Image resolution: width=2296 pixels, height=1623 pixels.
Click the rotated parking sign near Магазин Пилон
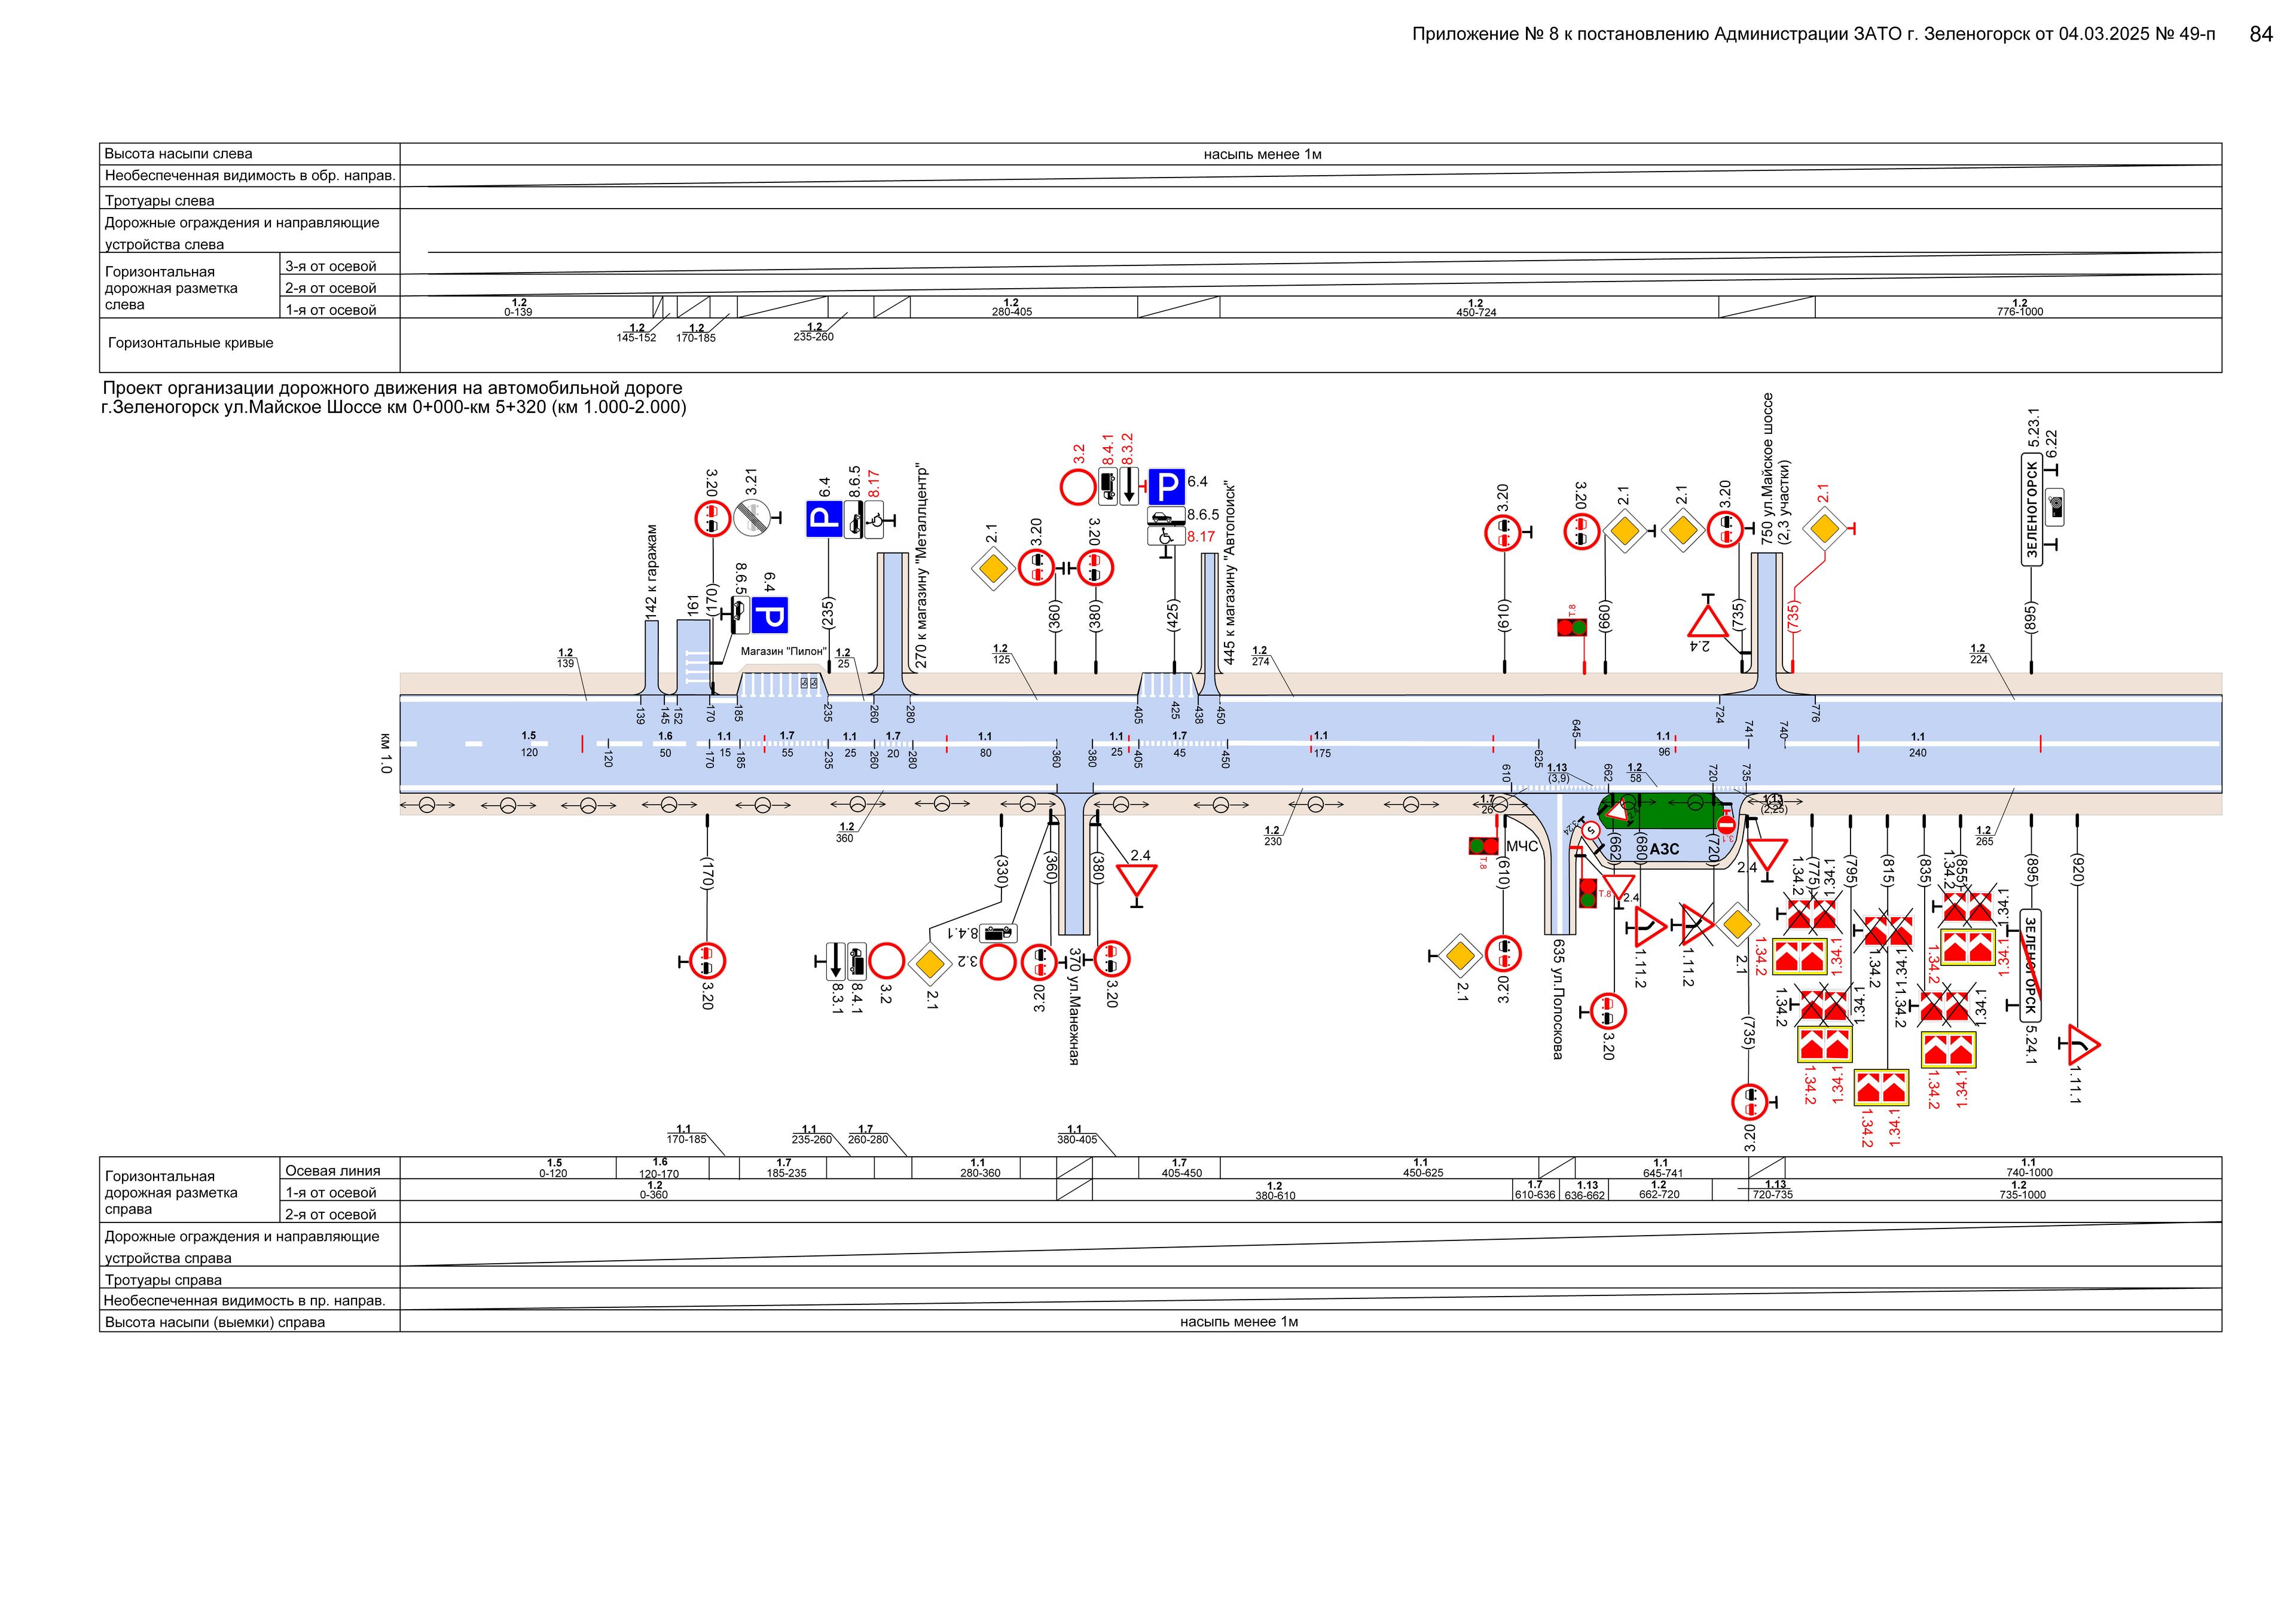769,615
